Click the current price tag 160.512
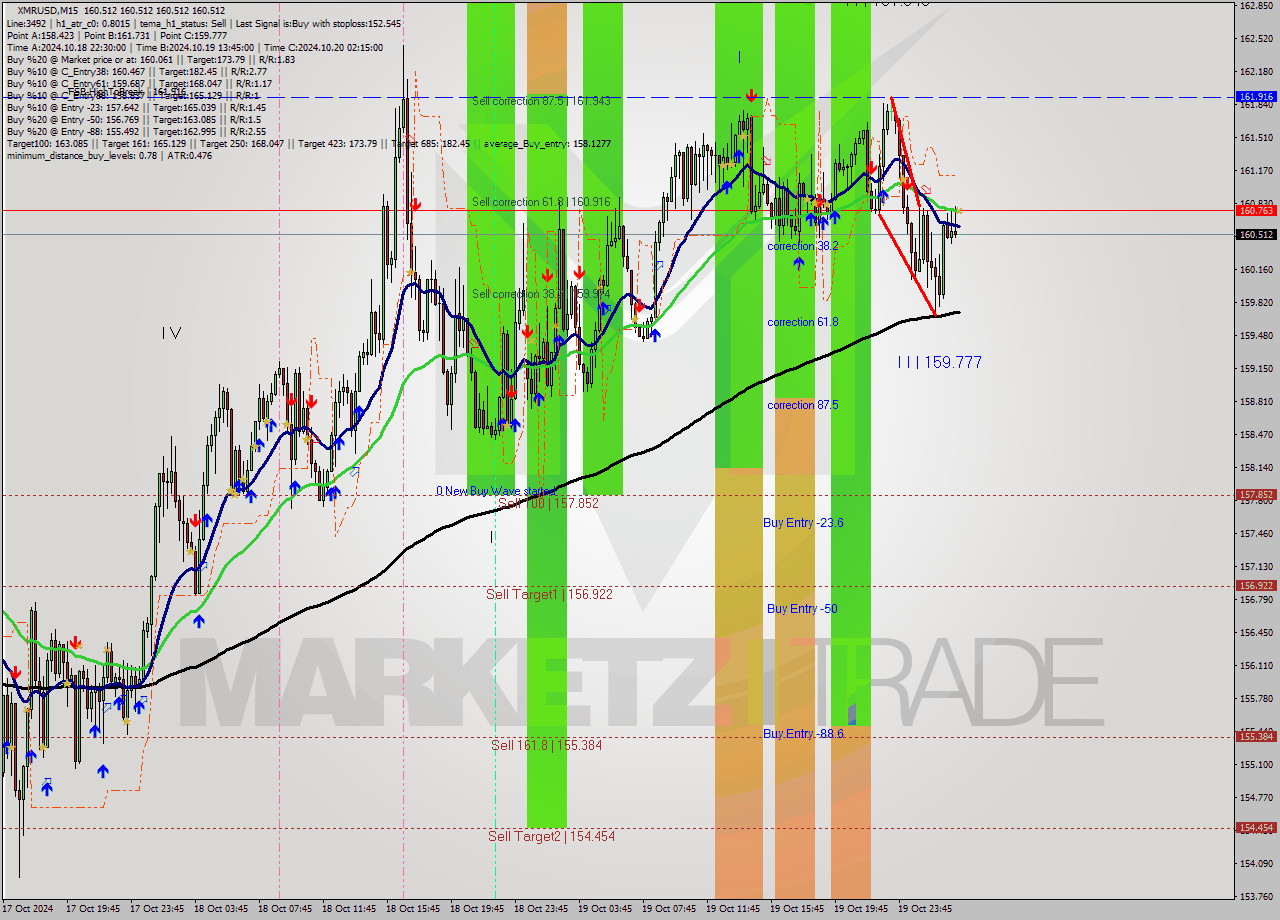The image size is (1280, 920). [x=1256, y=235]
